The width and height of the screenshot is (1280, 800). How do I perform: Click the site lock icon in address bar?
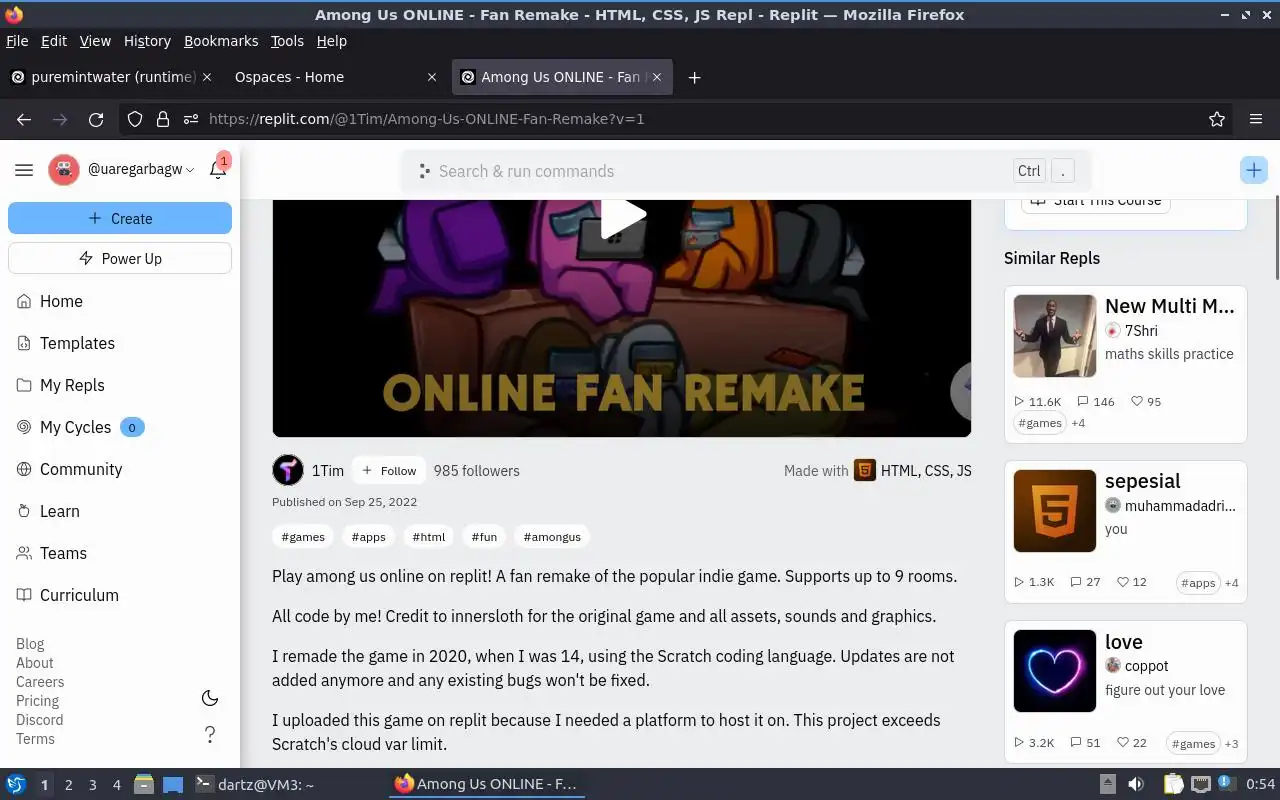(x=162, y=119)
